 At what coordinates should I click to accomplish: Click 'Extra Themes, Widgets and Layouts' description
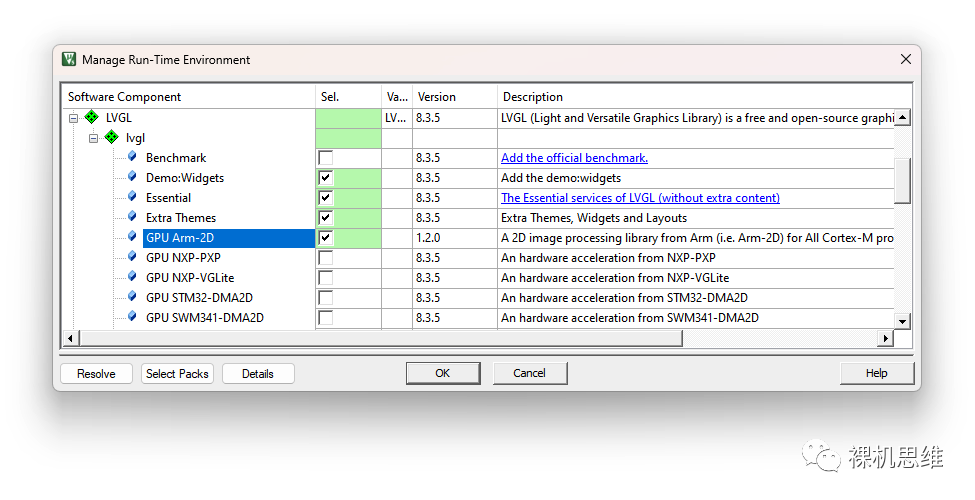[594, 218]
